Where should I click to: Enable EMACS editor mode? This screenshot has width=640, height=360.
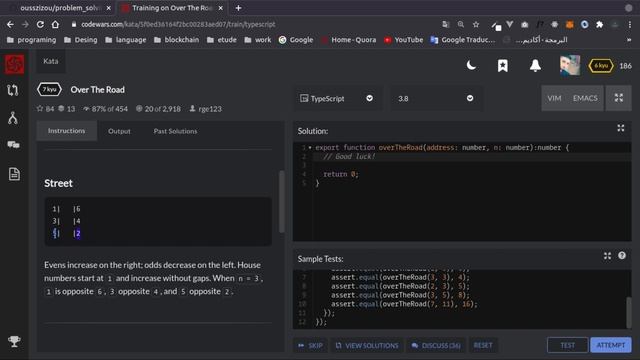coord(585,98)
